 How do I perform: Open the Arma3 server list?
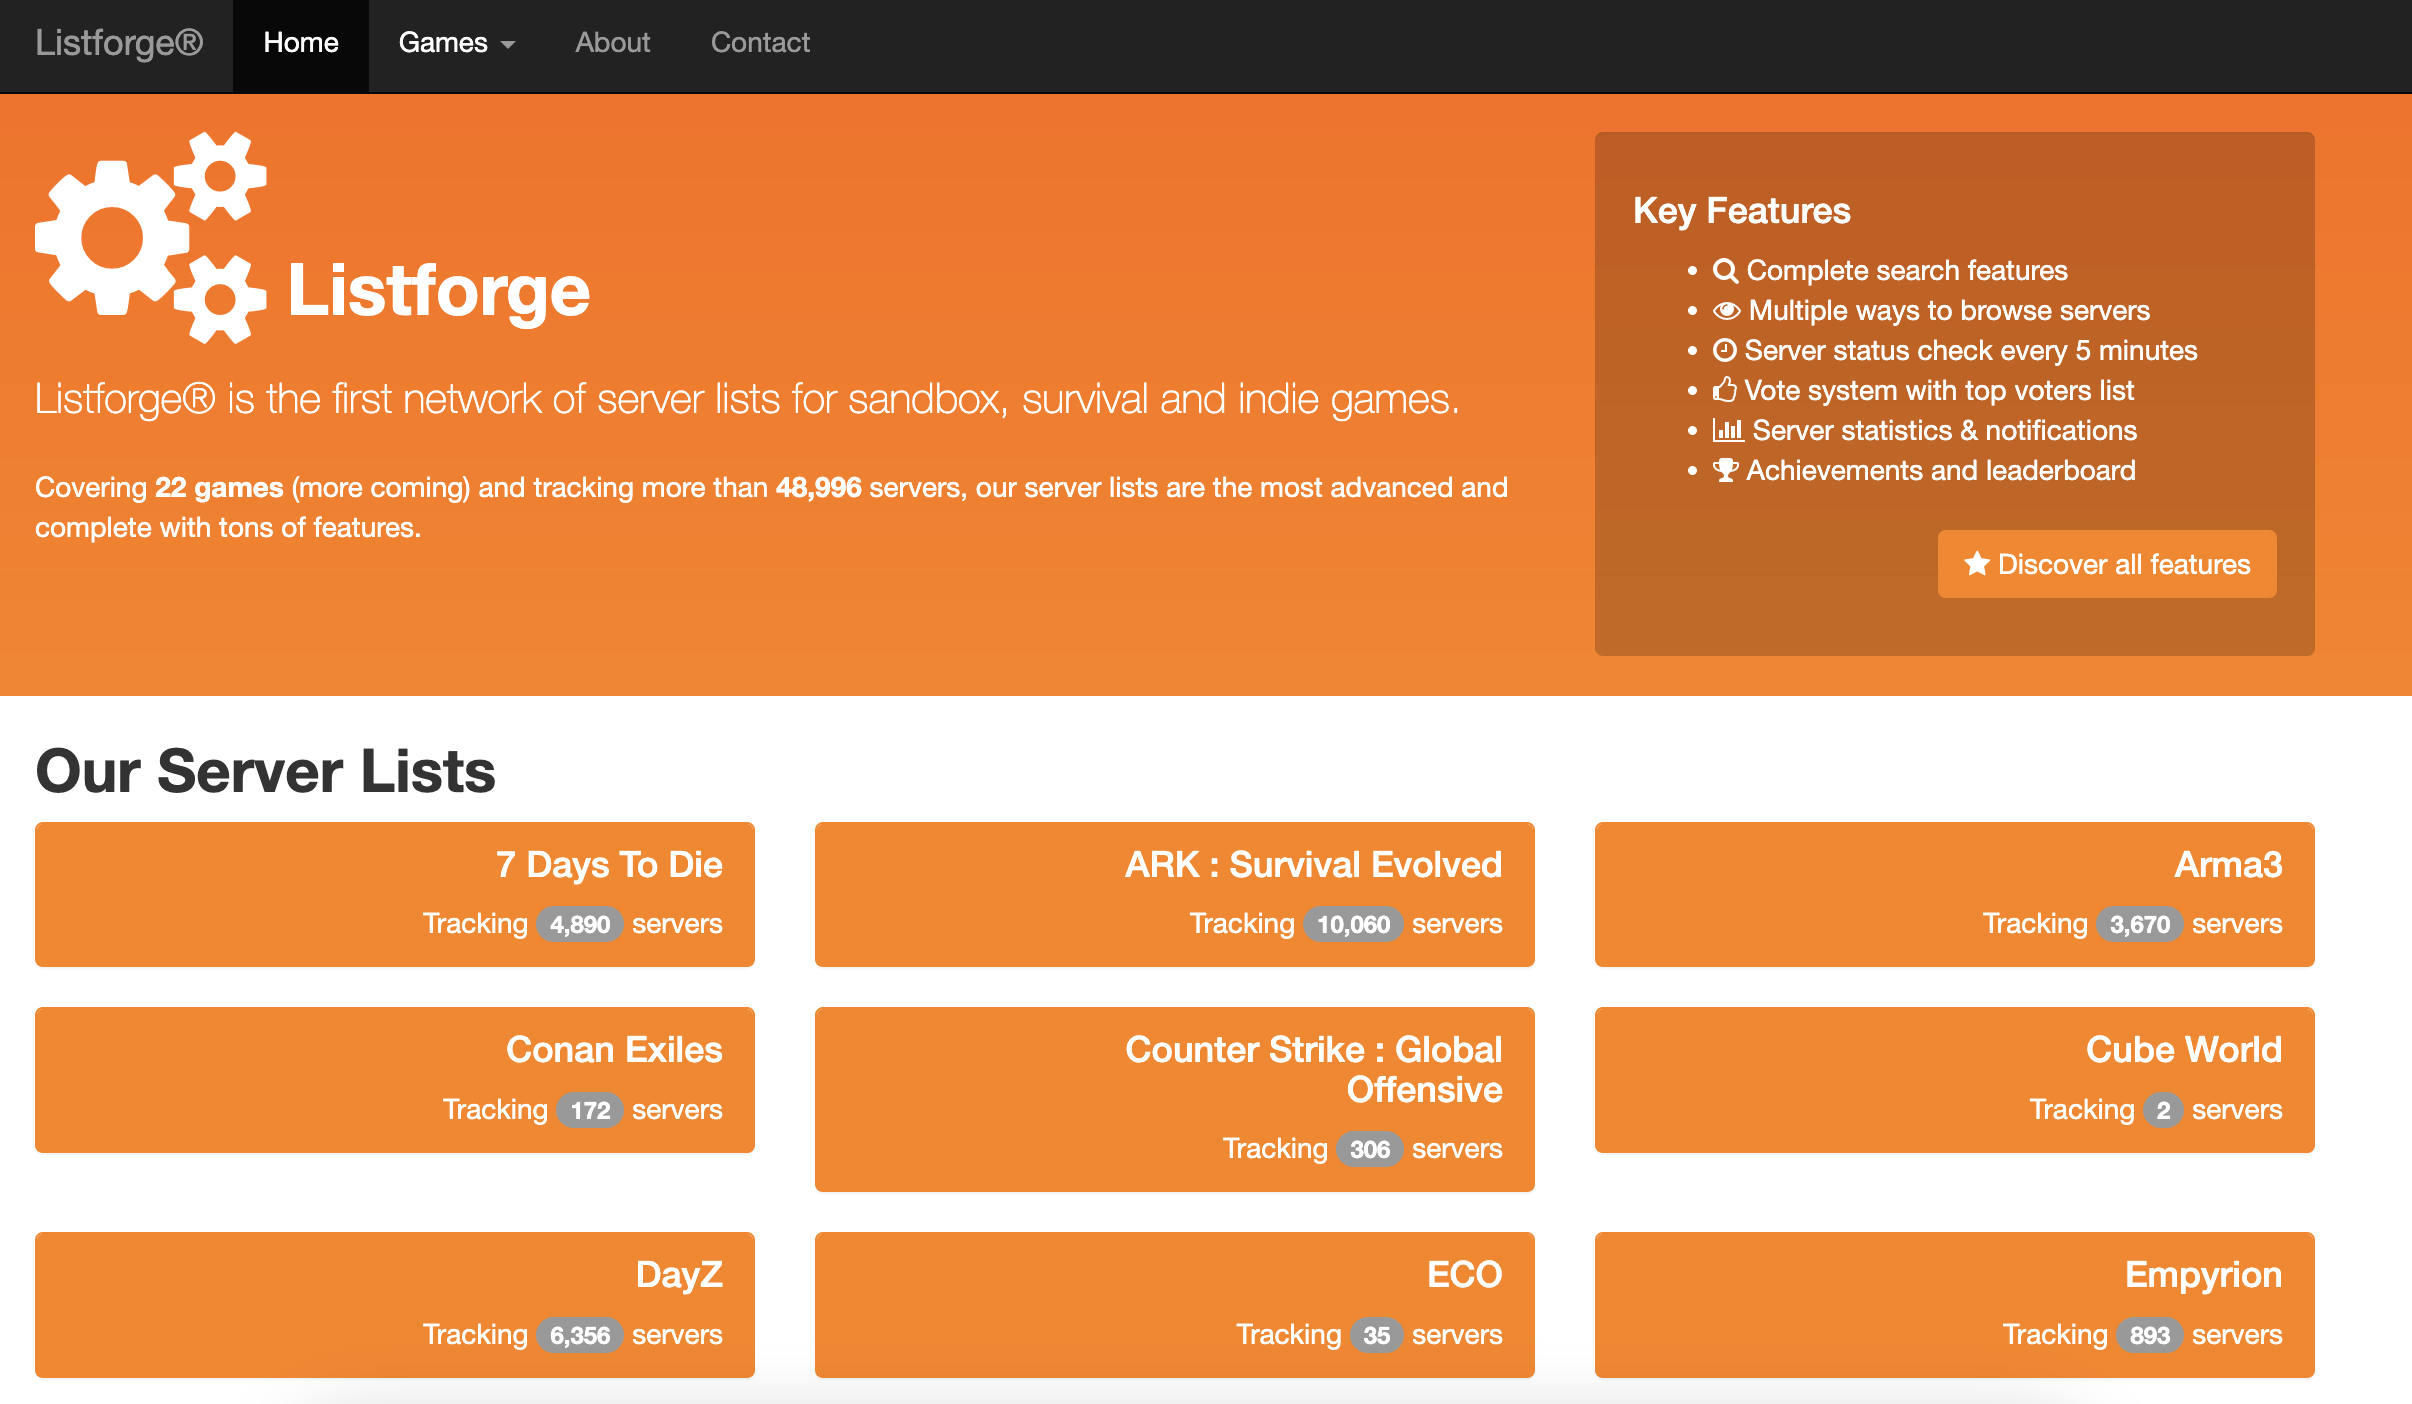point(1955,894)
